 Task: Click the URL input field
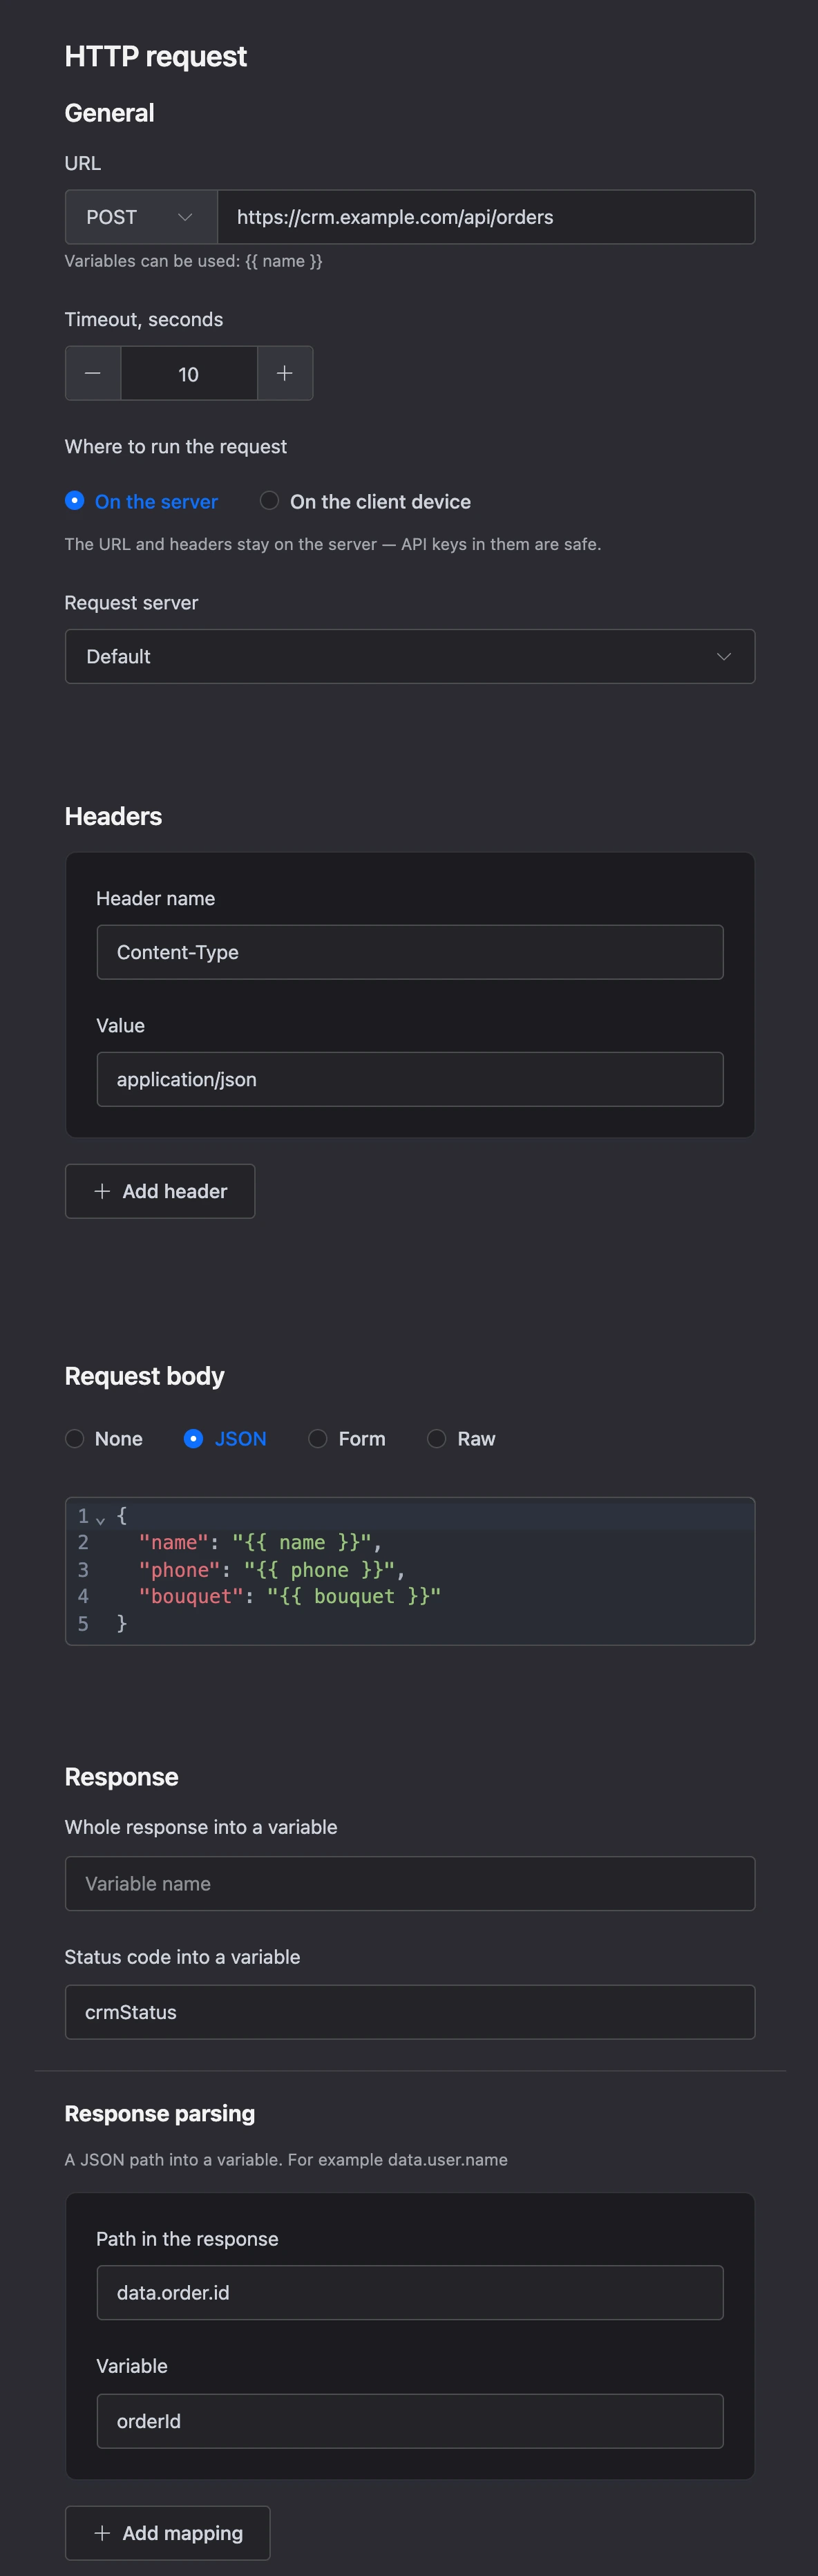click(486, 217)
